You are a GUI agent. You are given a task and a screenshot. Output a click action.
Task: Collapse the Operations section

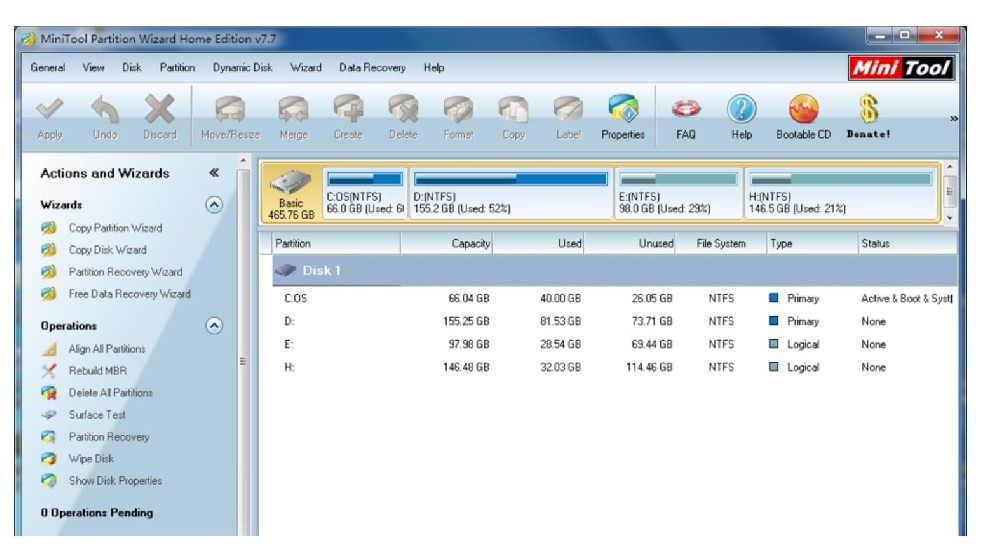pyautogui.click(x=214, y=325)
